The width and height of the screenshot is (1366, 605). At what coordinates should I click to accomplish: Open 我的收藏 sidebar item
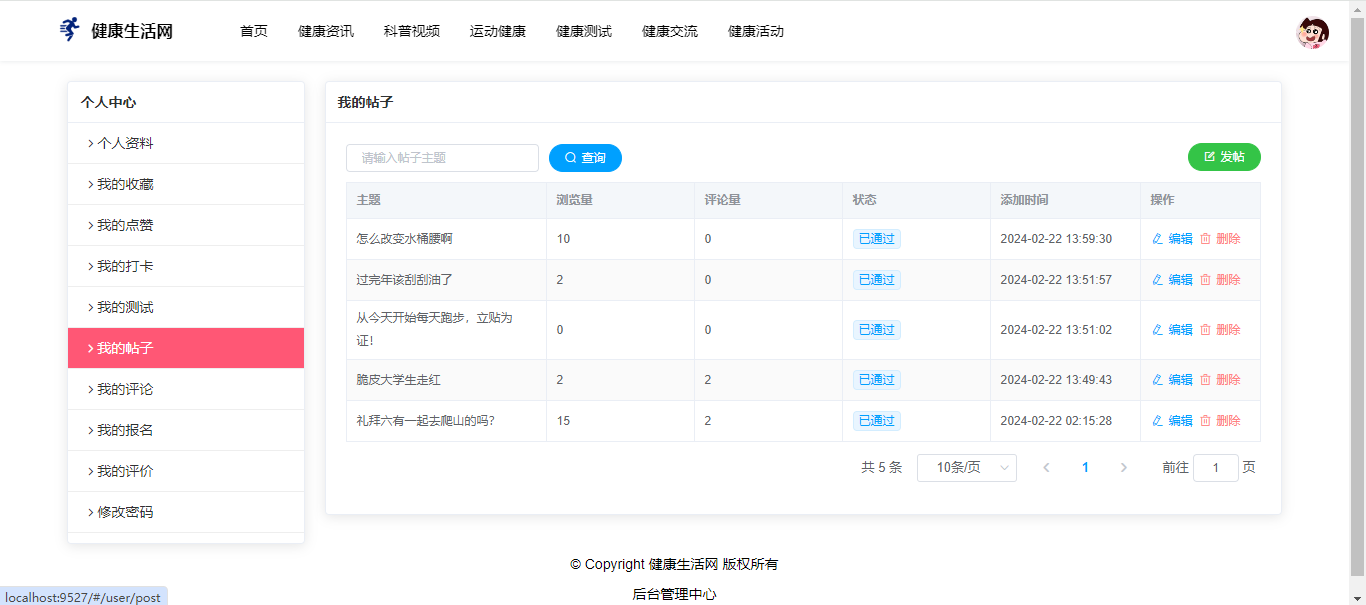click(x=125, y=184)
